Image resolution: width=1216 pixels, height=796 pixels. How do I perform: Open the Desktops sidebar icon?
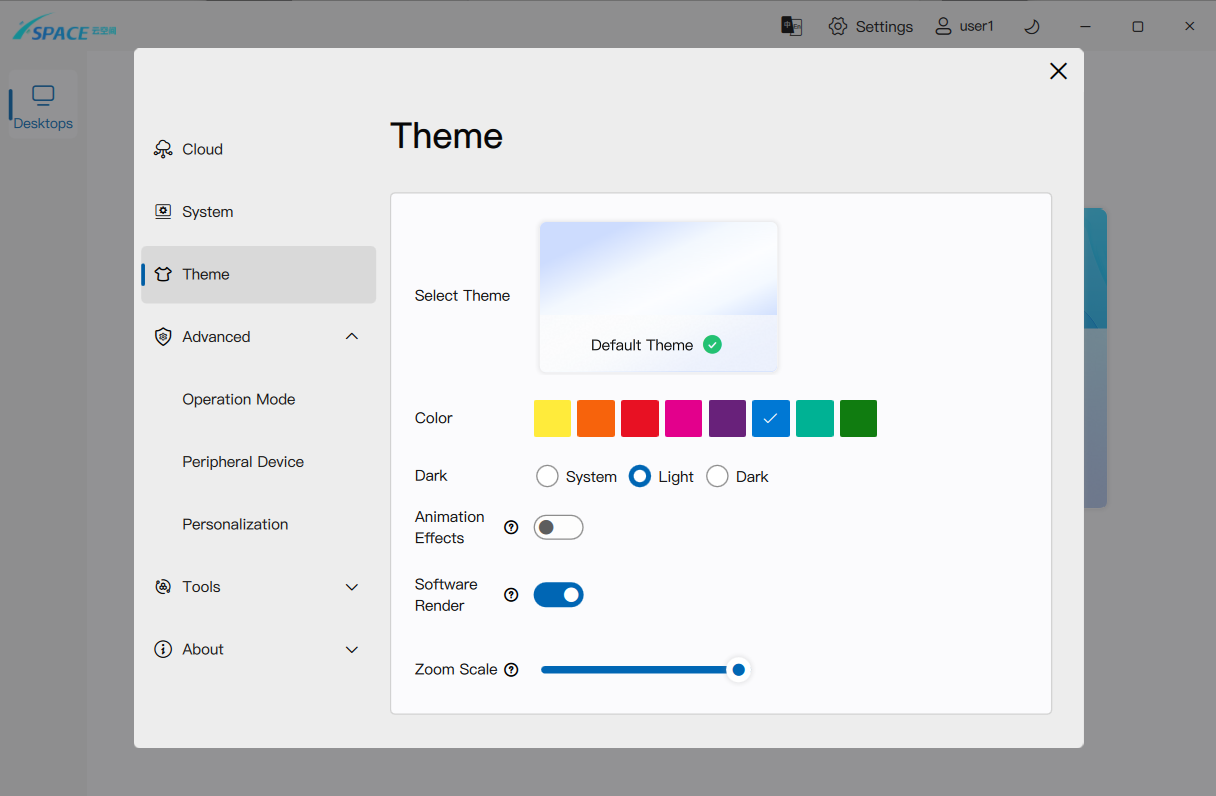tap(43, 106)
